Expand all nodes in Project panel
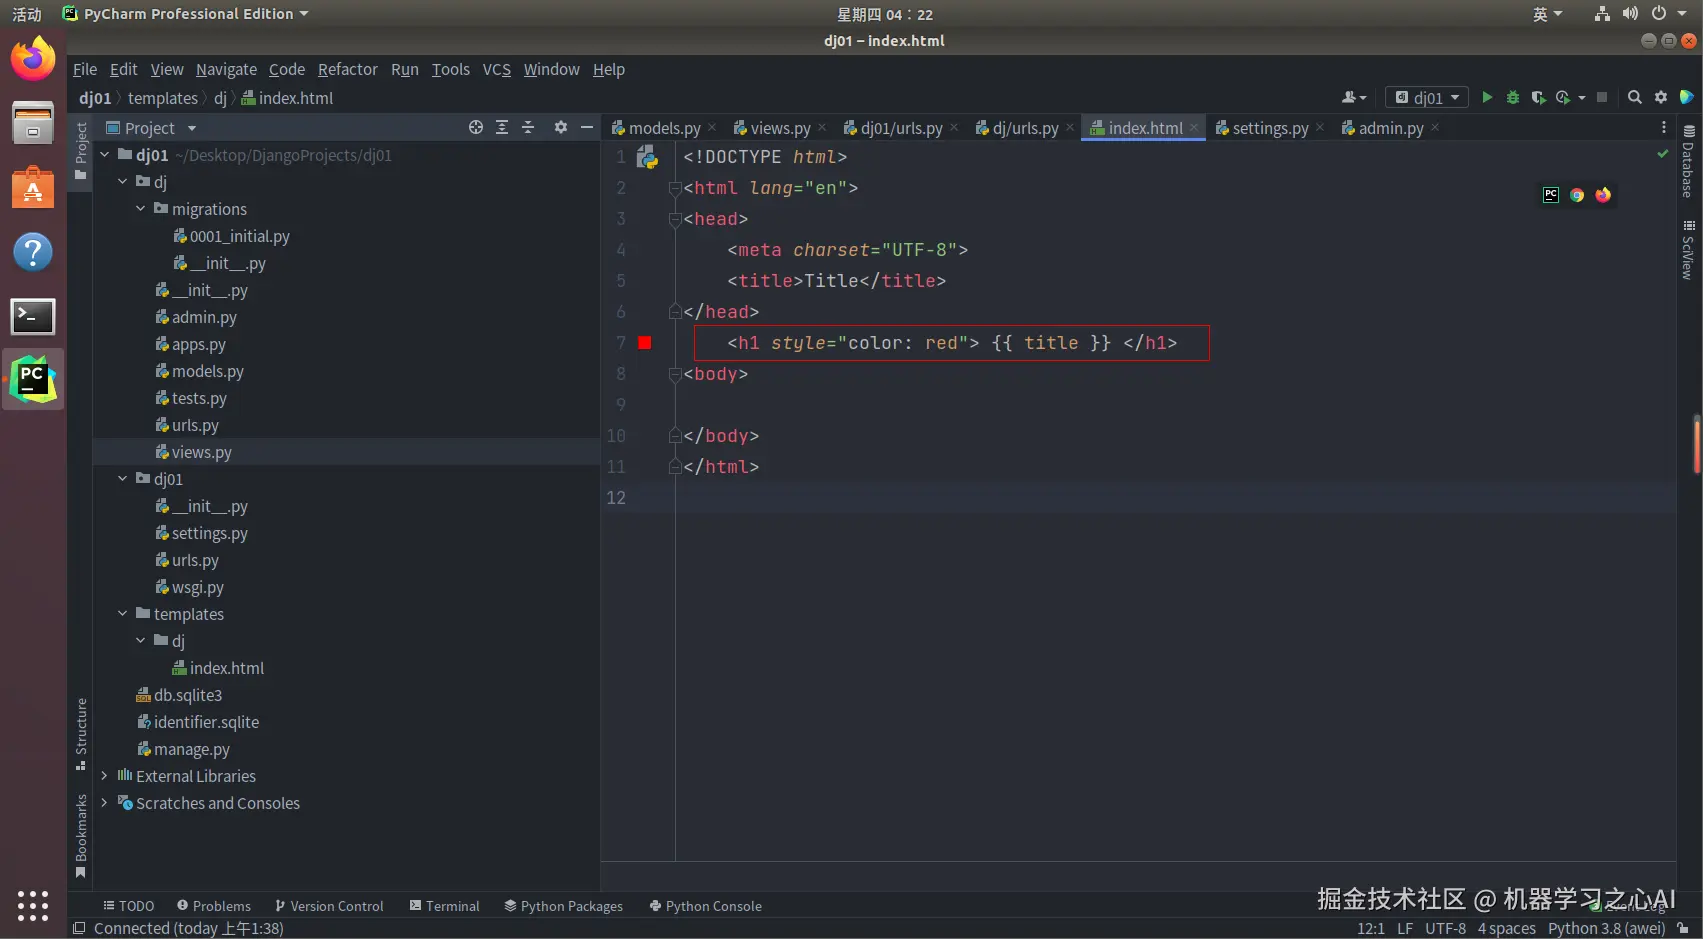1703x939 pixels. coord(502,127)
